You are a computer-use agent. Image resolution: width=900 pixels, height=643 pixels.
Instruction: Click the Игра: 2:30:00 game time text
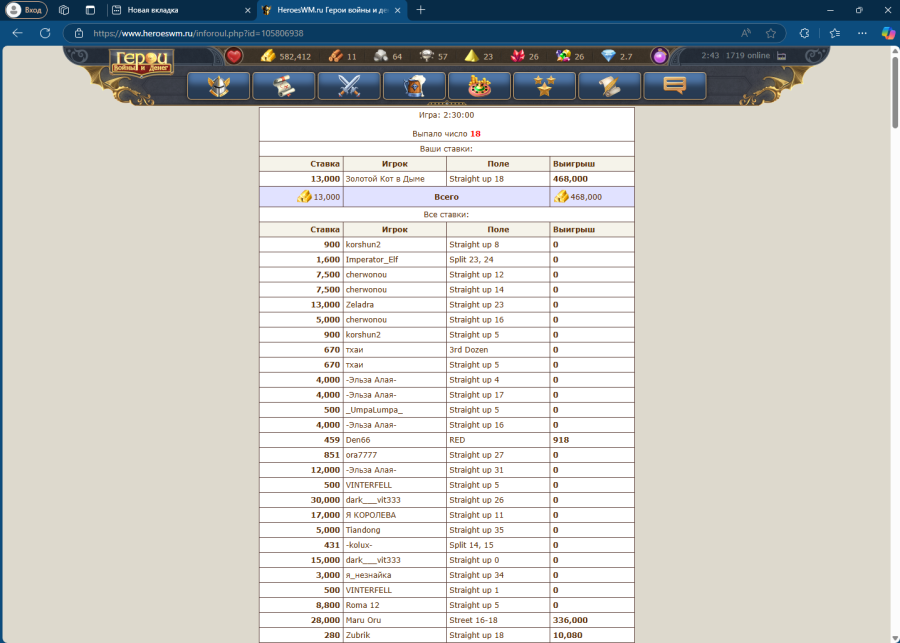(x=447, y=115)
